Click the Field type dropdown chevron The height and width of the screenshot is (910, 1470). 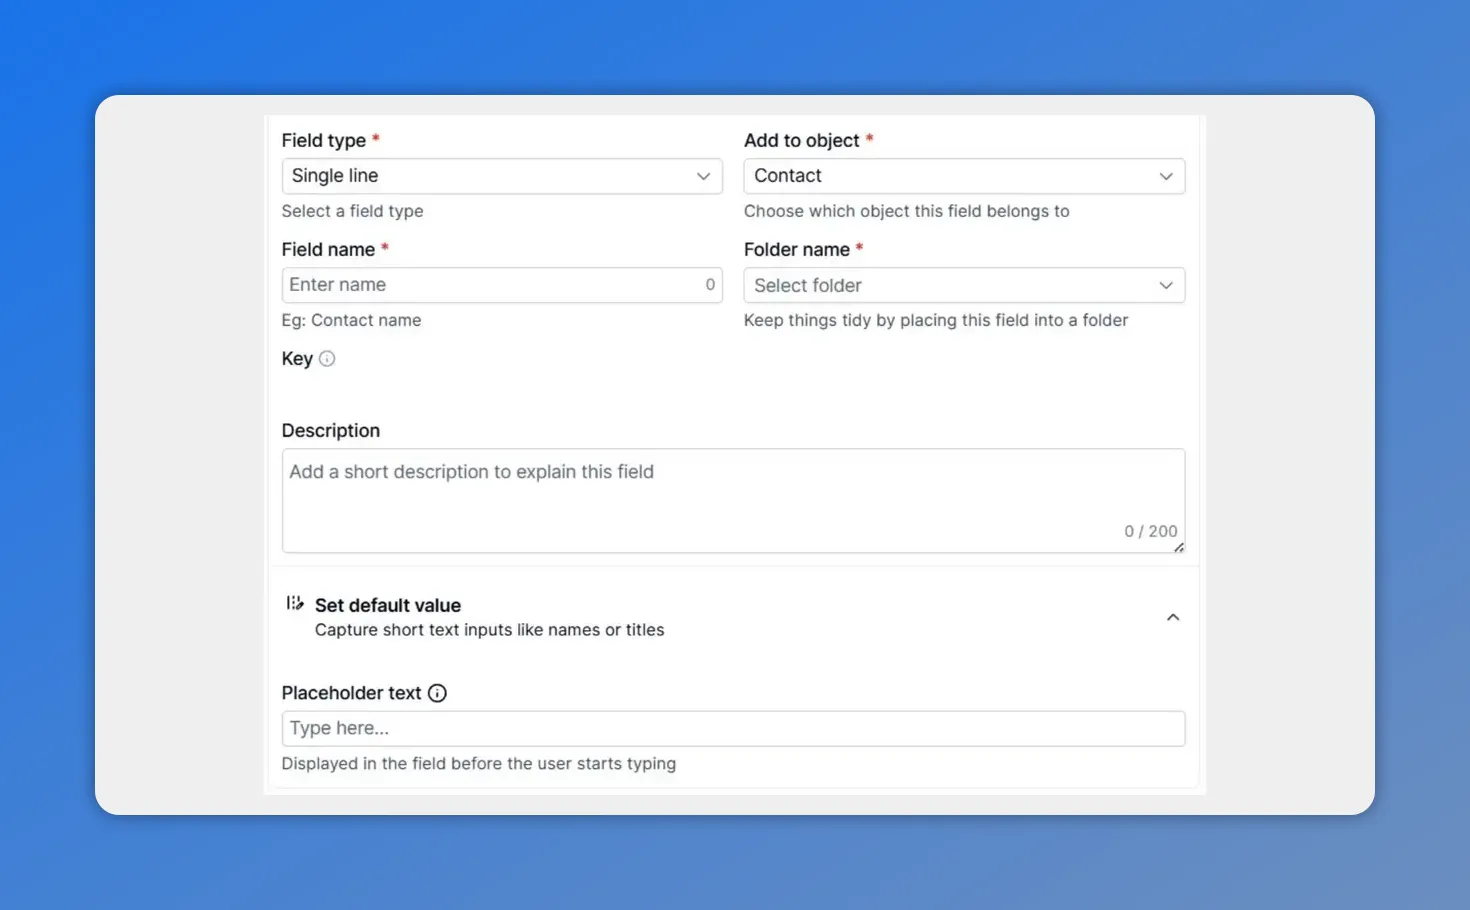703,175
